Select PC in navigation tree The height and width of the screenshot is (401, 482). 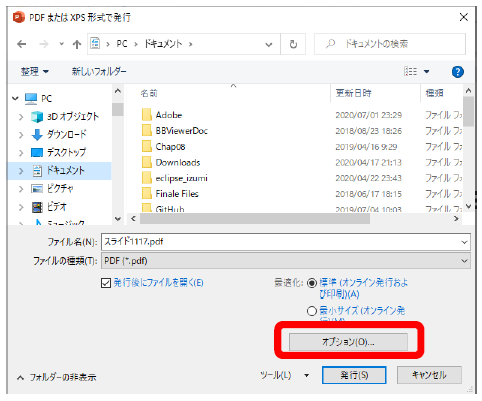point(46,99)
